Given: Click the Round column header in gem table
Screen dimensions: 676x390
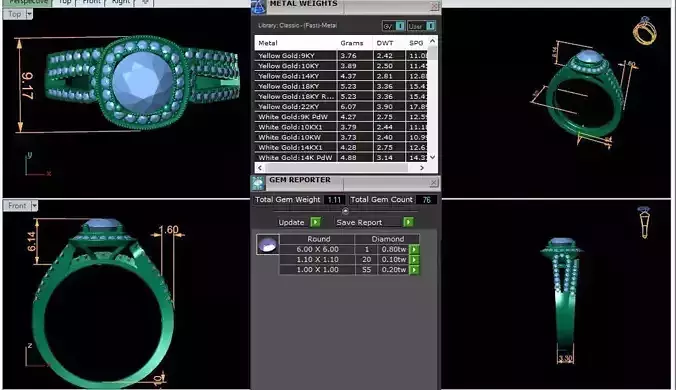Looking at the screenshot, I should [318, 239].
